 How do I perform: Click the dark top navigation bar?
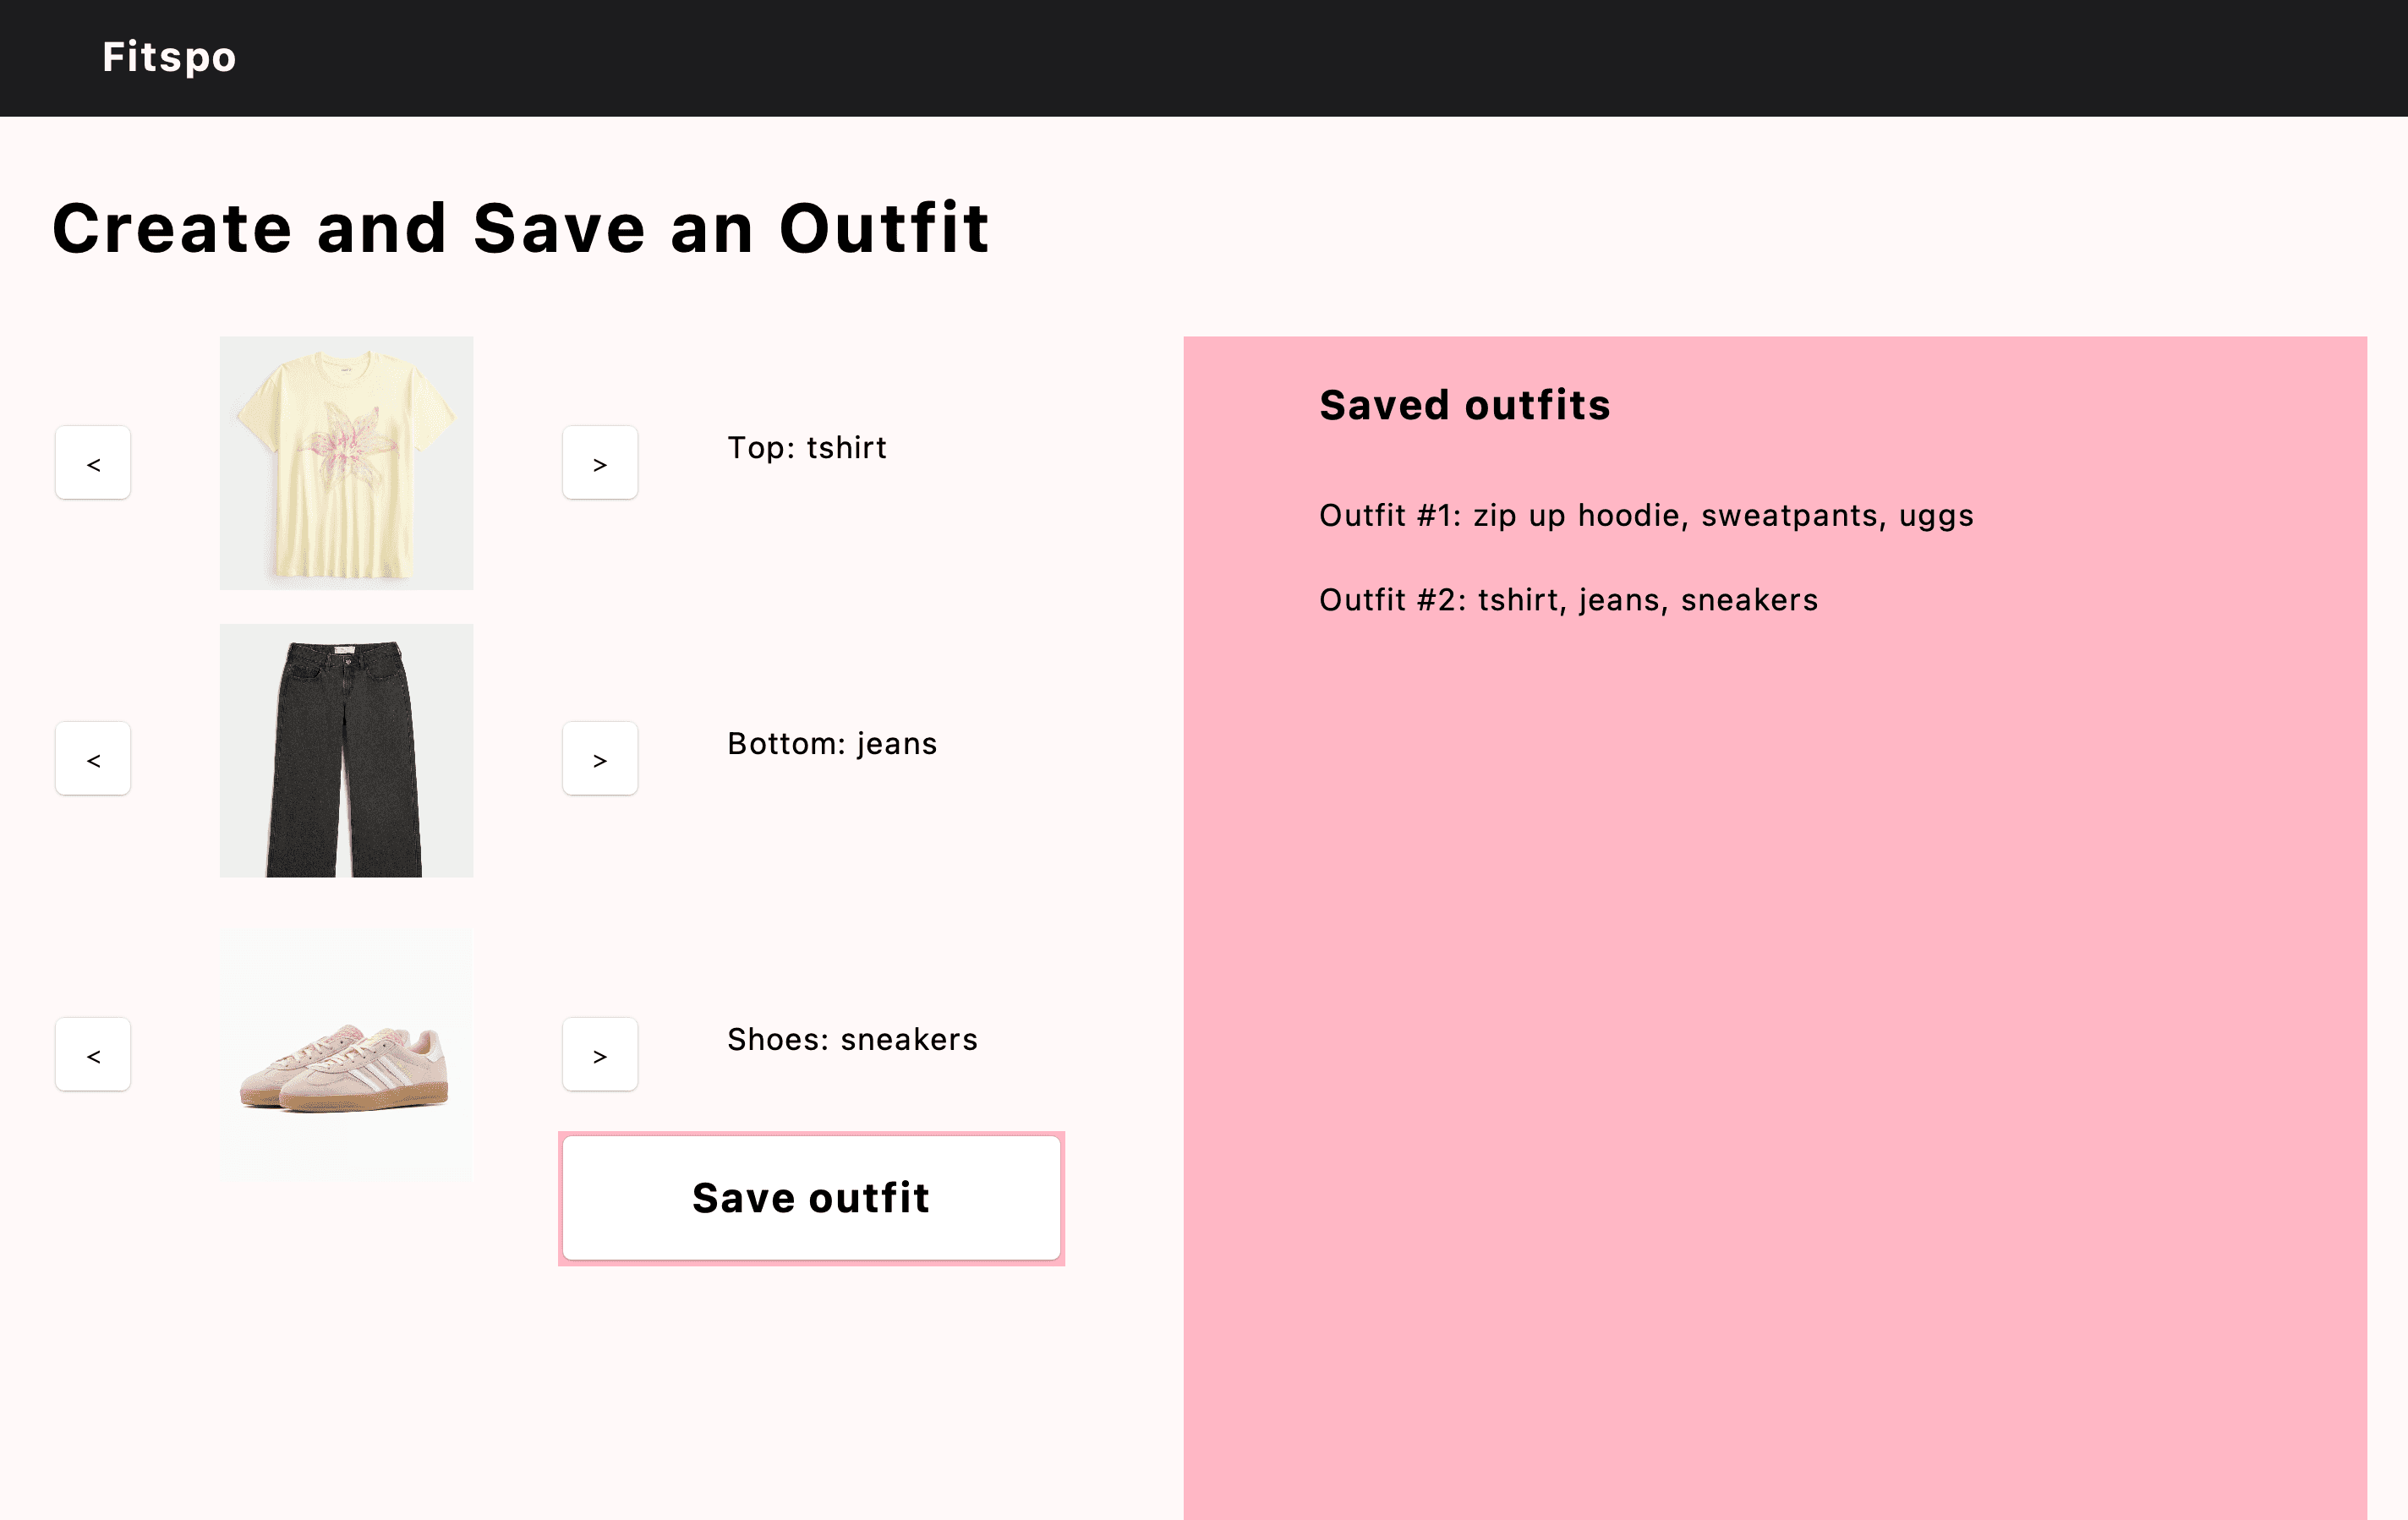pyautogui.click(x=1300, y=57)
